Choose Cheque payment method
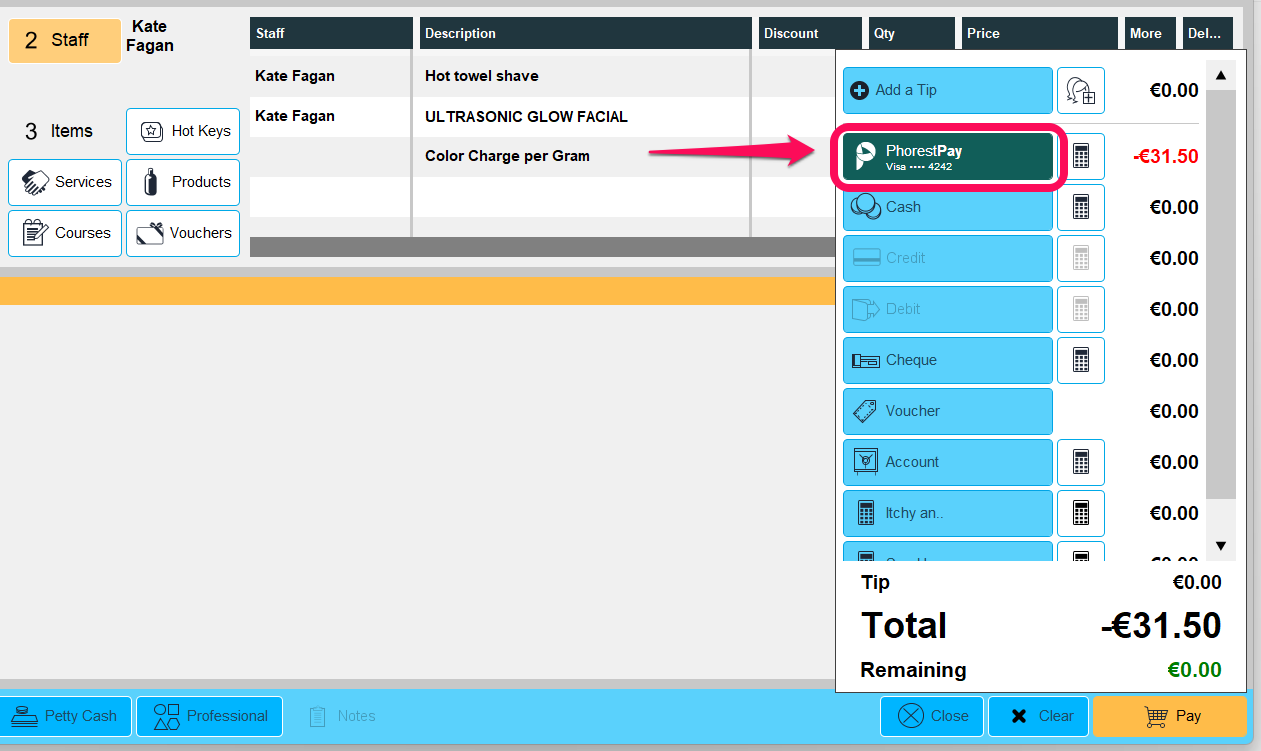This screenshot has width=1261, height=751. [948, 360]
